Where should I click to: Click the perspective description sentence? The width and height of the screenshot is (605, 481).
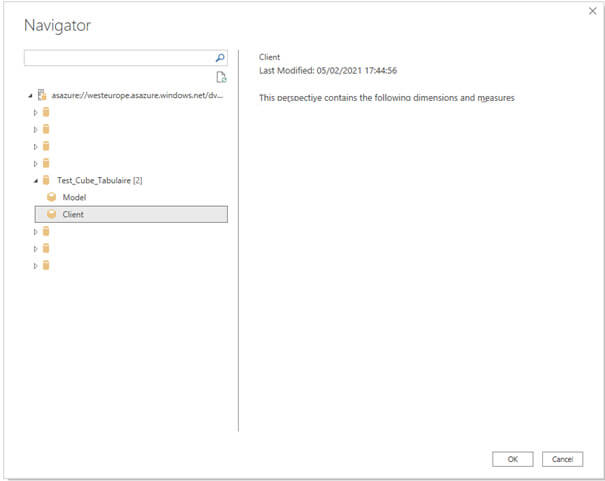pos(387,98)
